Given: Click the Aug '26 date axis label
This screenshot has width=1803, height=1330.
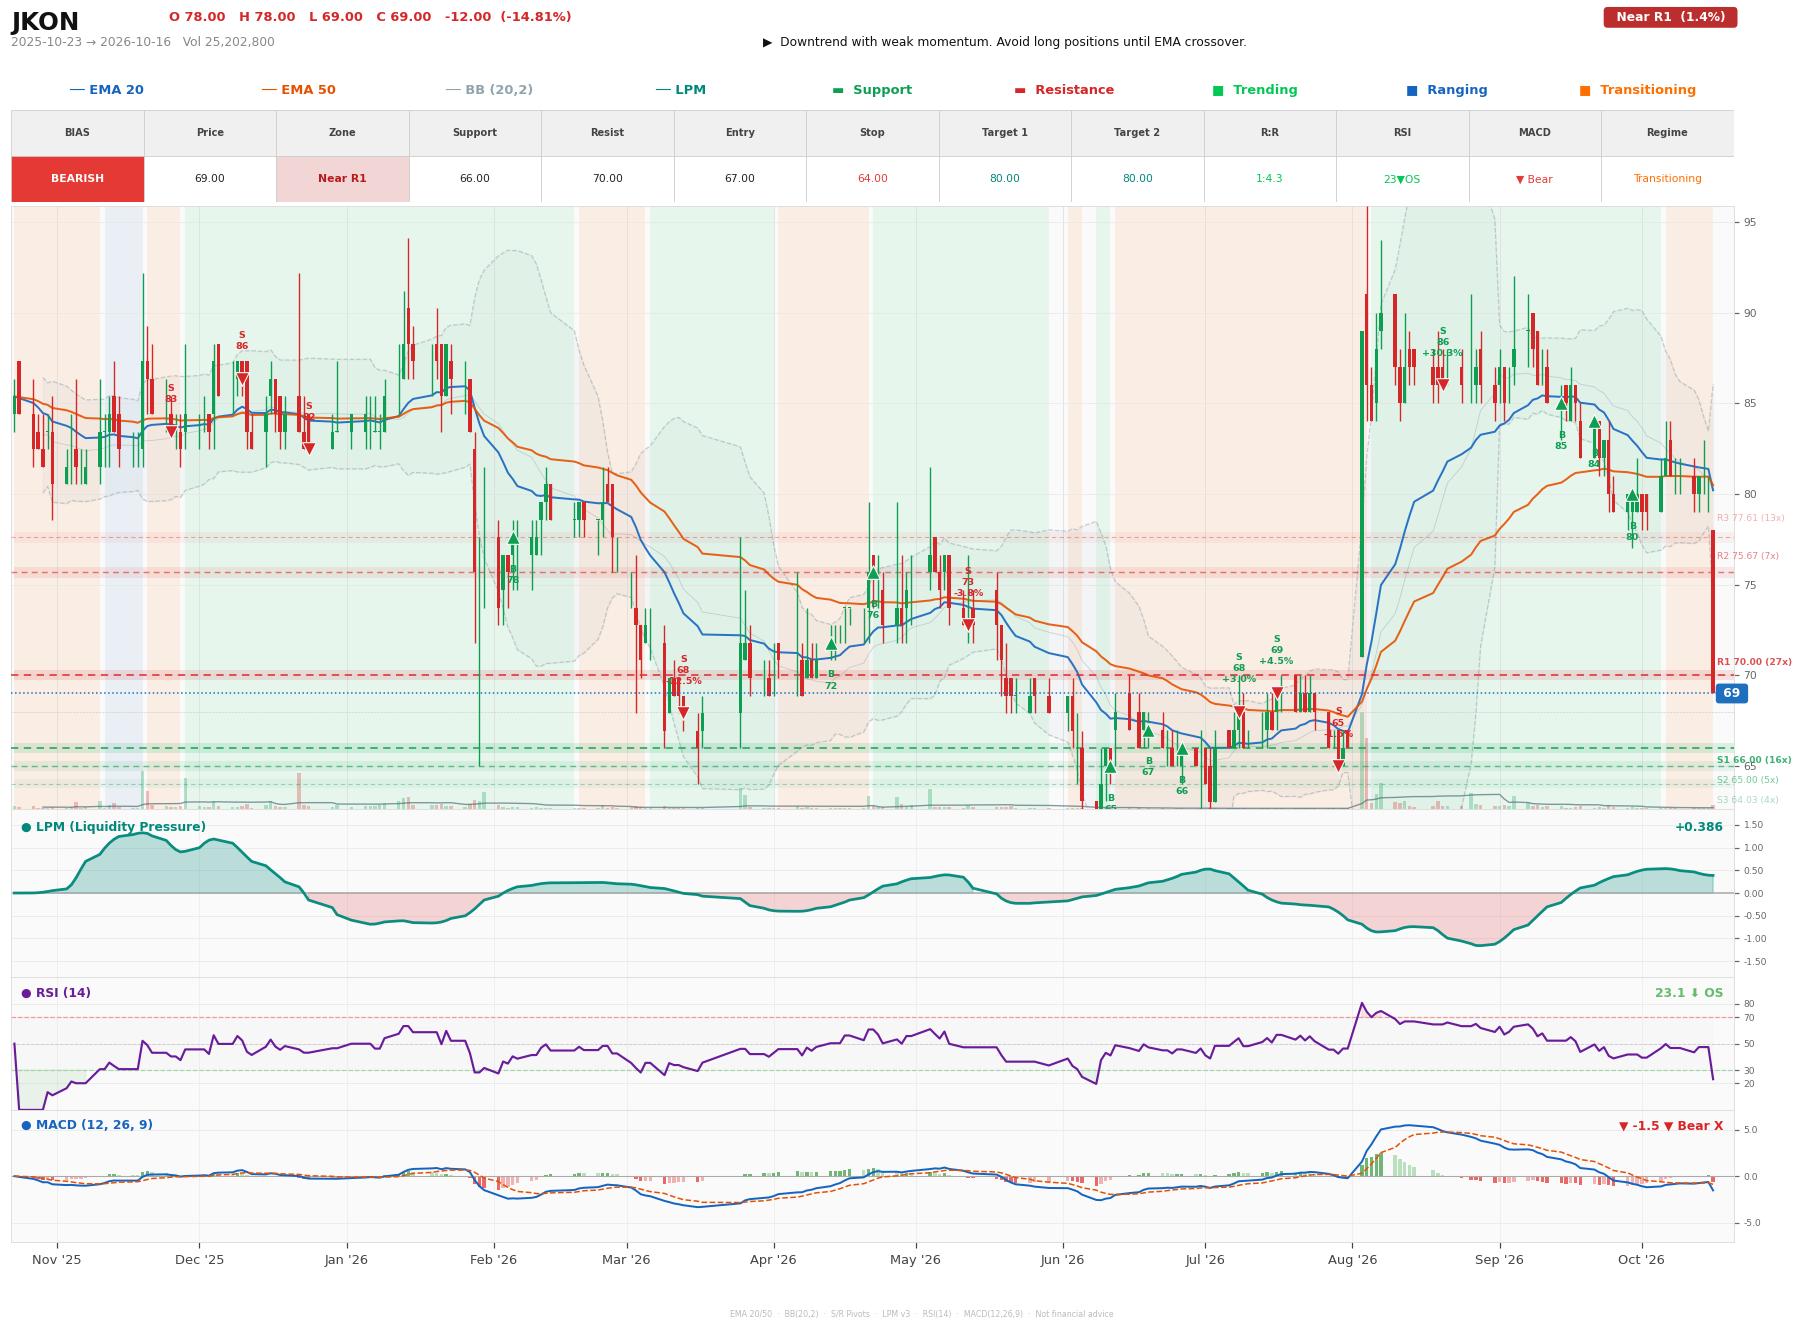Looking at the screenshot, I should (x=1352, y=1260).
